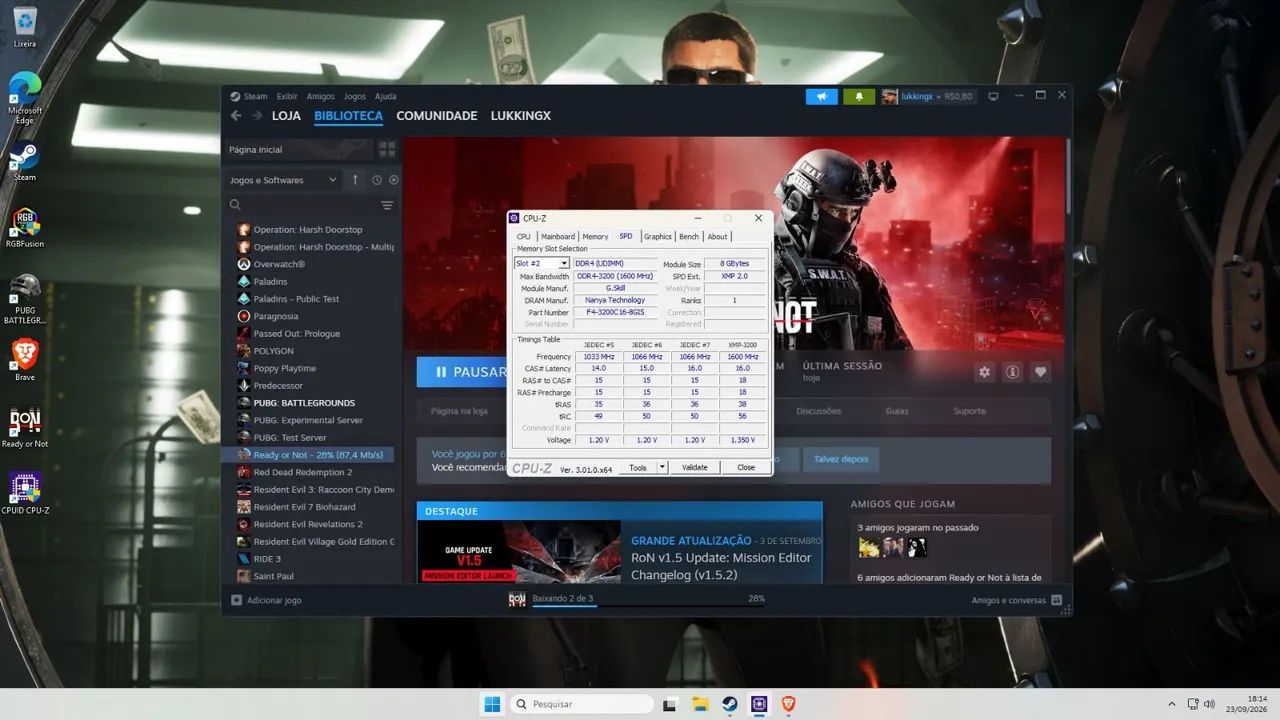The image size is (1280, 720).
Task: Select the PUBG BATTLEGROUNDS desktop shortcut
Action: [x=25, y=299]
